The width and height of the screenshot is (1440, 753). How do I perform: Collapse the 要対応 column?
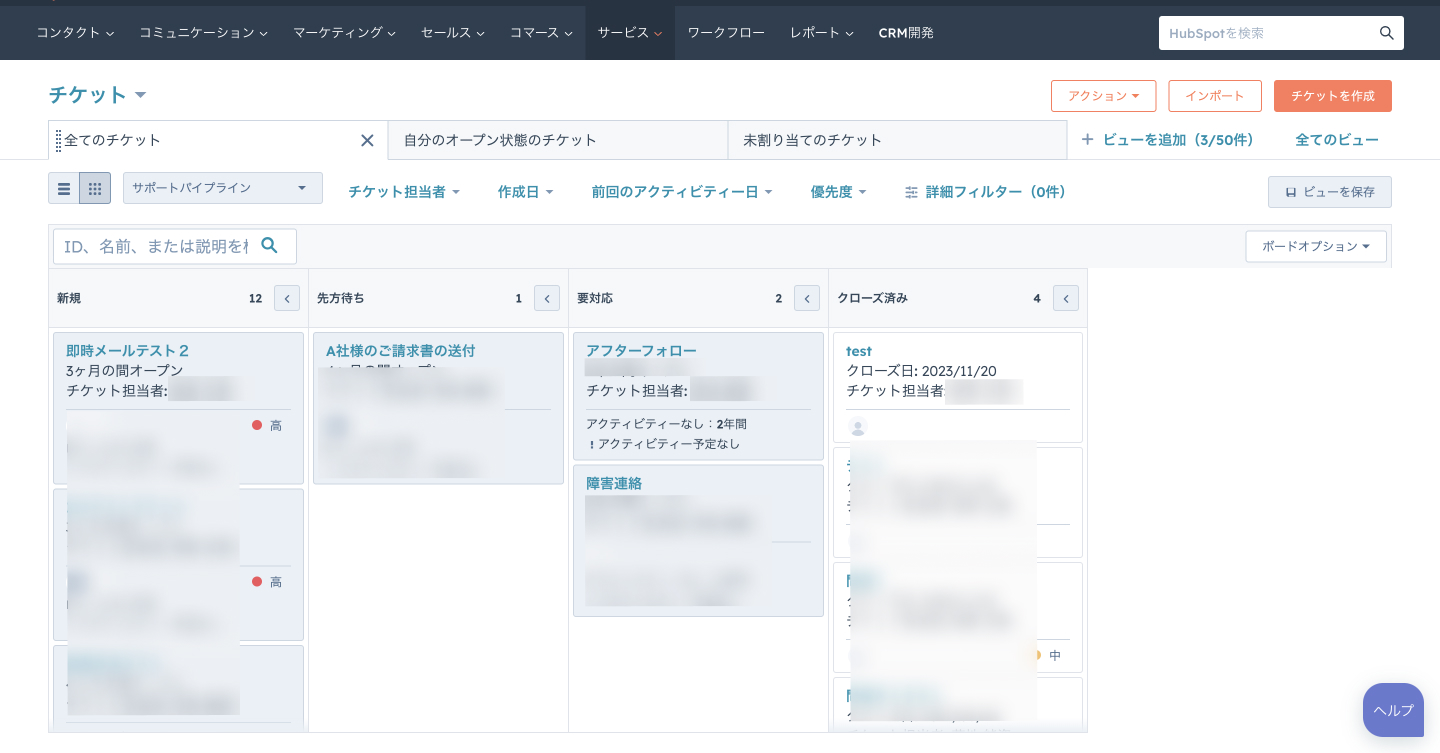click(807, 298)
